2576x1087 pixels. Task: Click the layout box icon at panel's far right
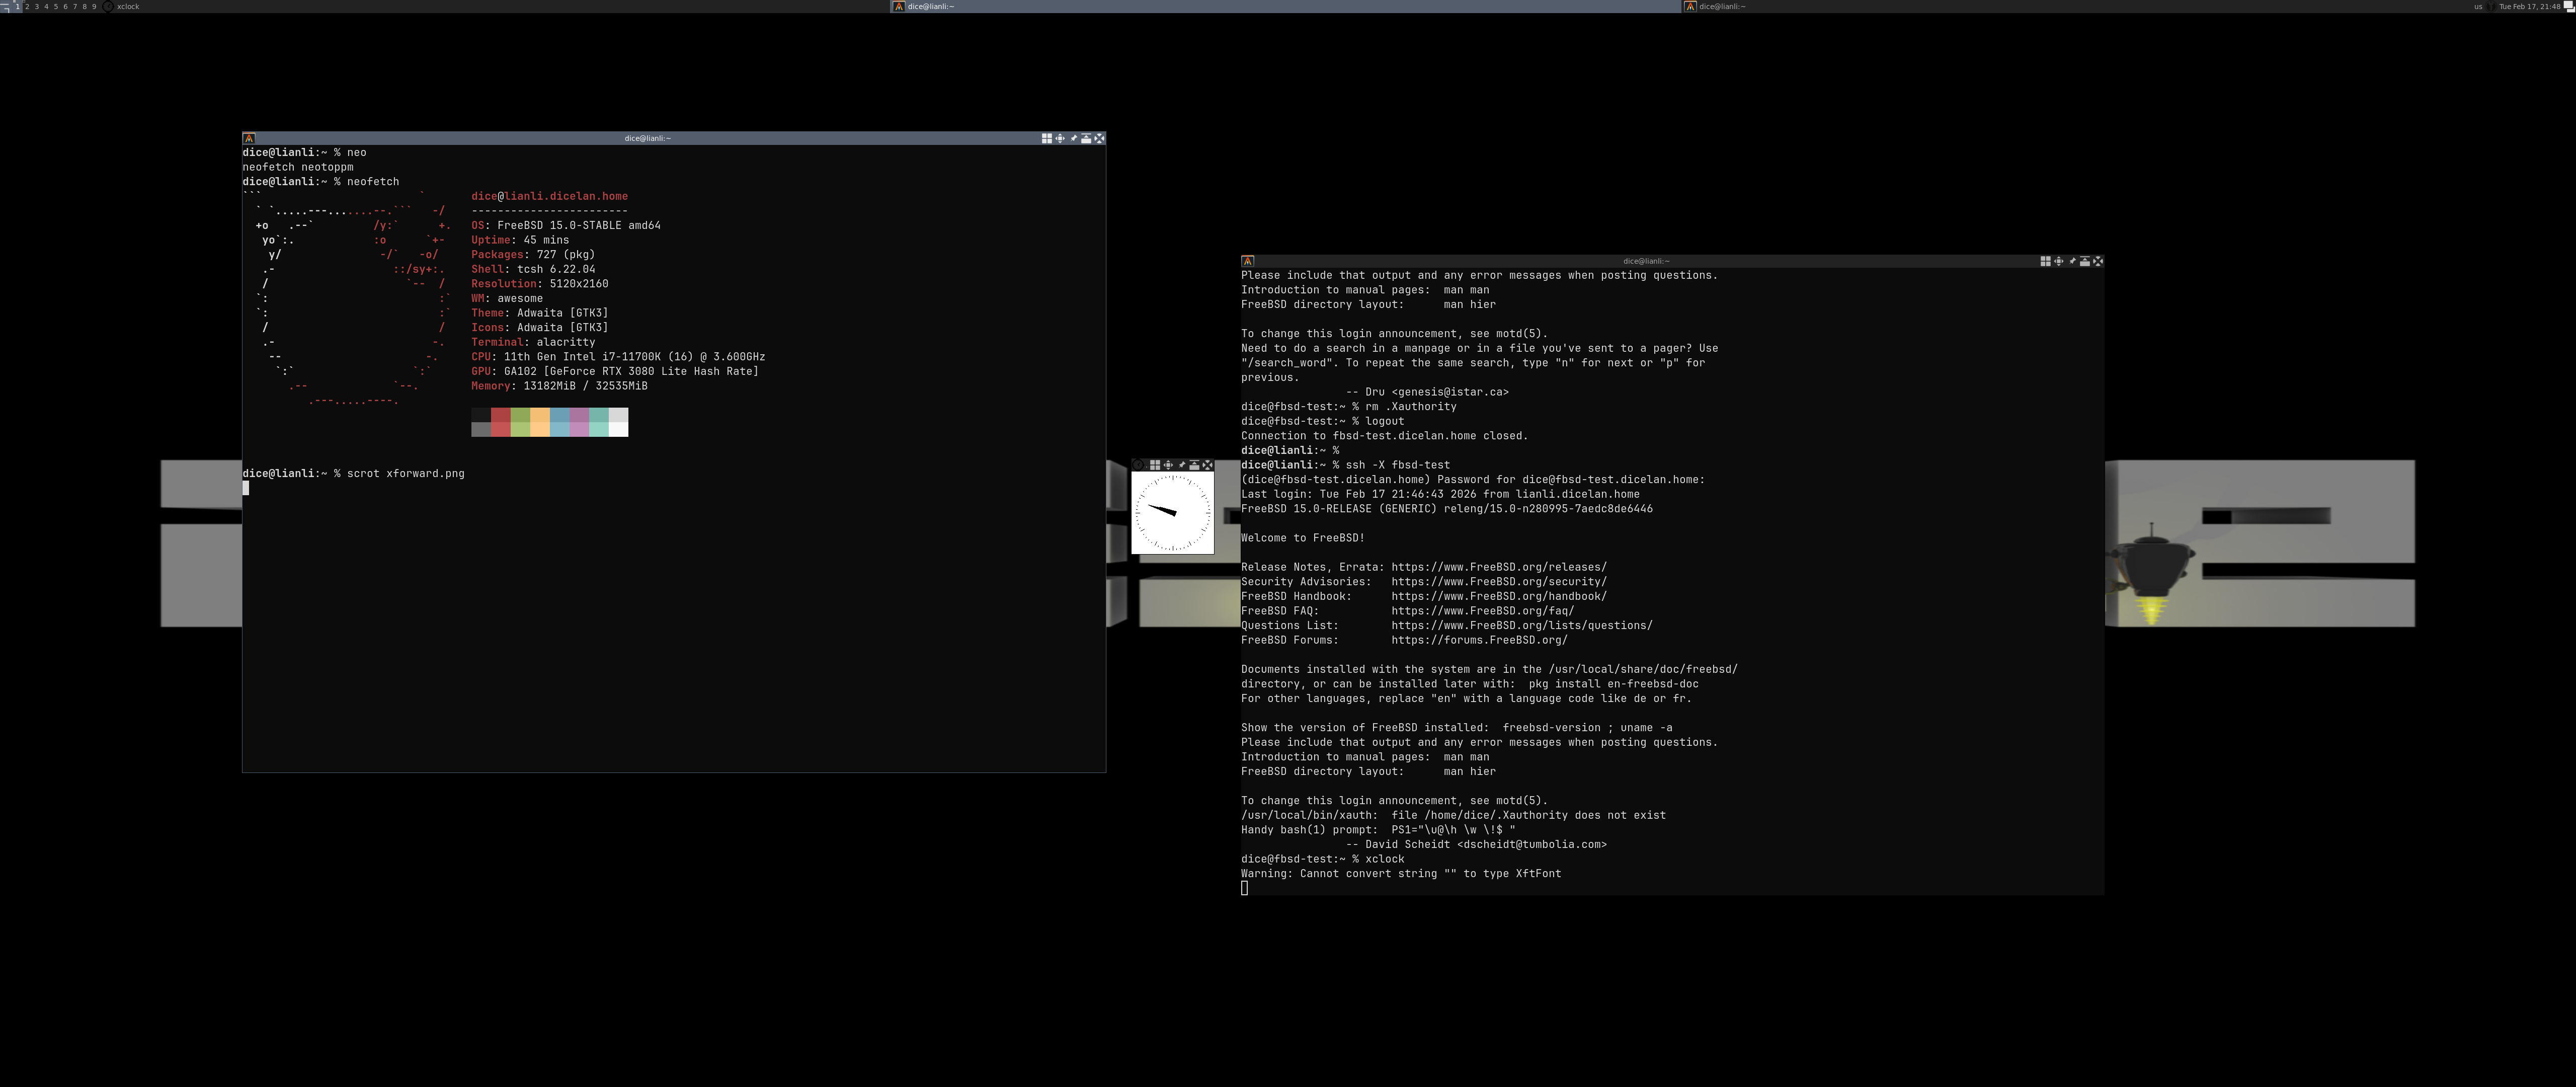pyautogui.click(x=2570, y=6)
